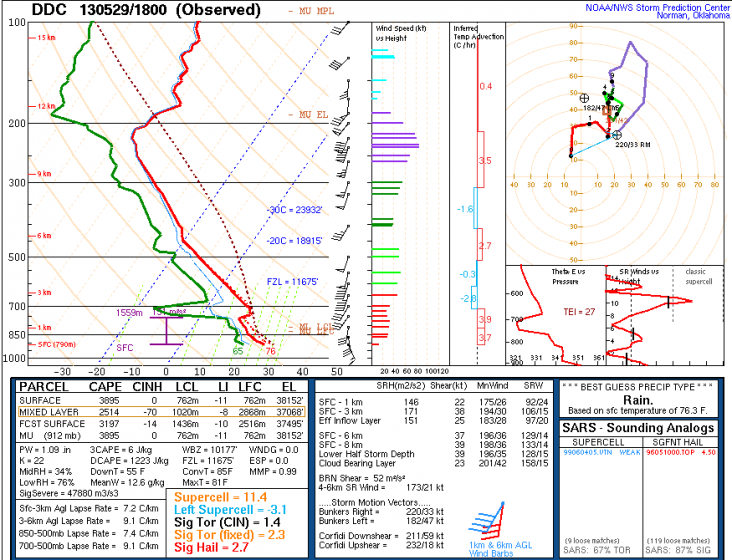Click the MU MPL label on the skew-T
The image size is (732, 560).
pos(311,11)
